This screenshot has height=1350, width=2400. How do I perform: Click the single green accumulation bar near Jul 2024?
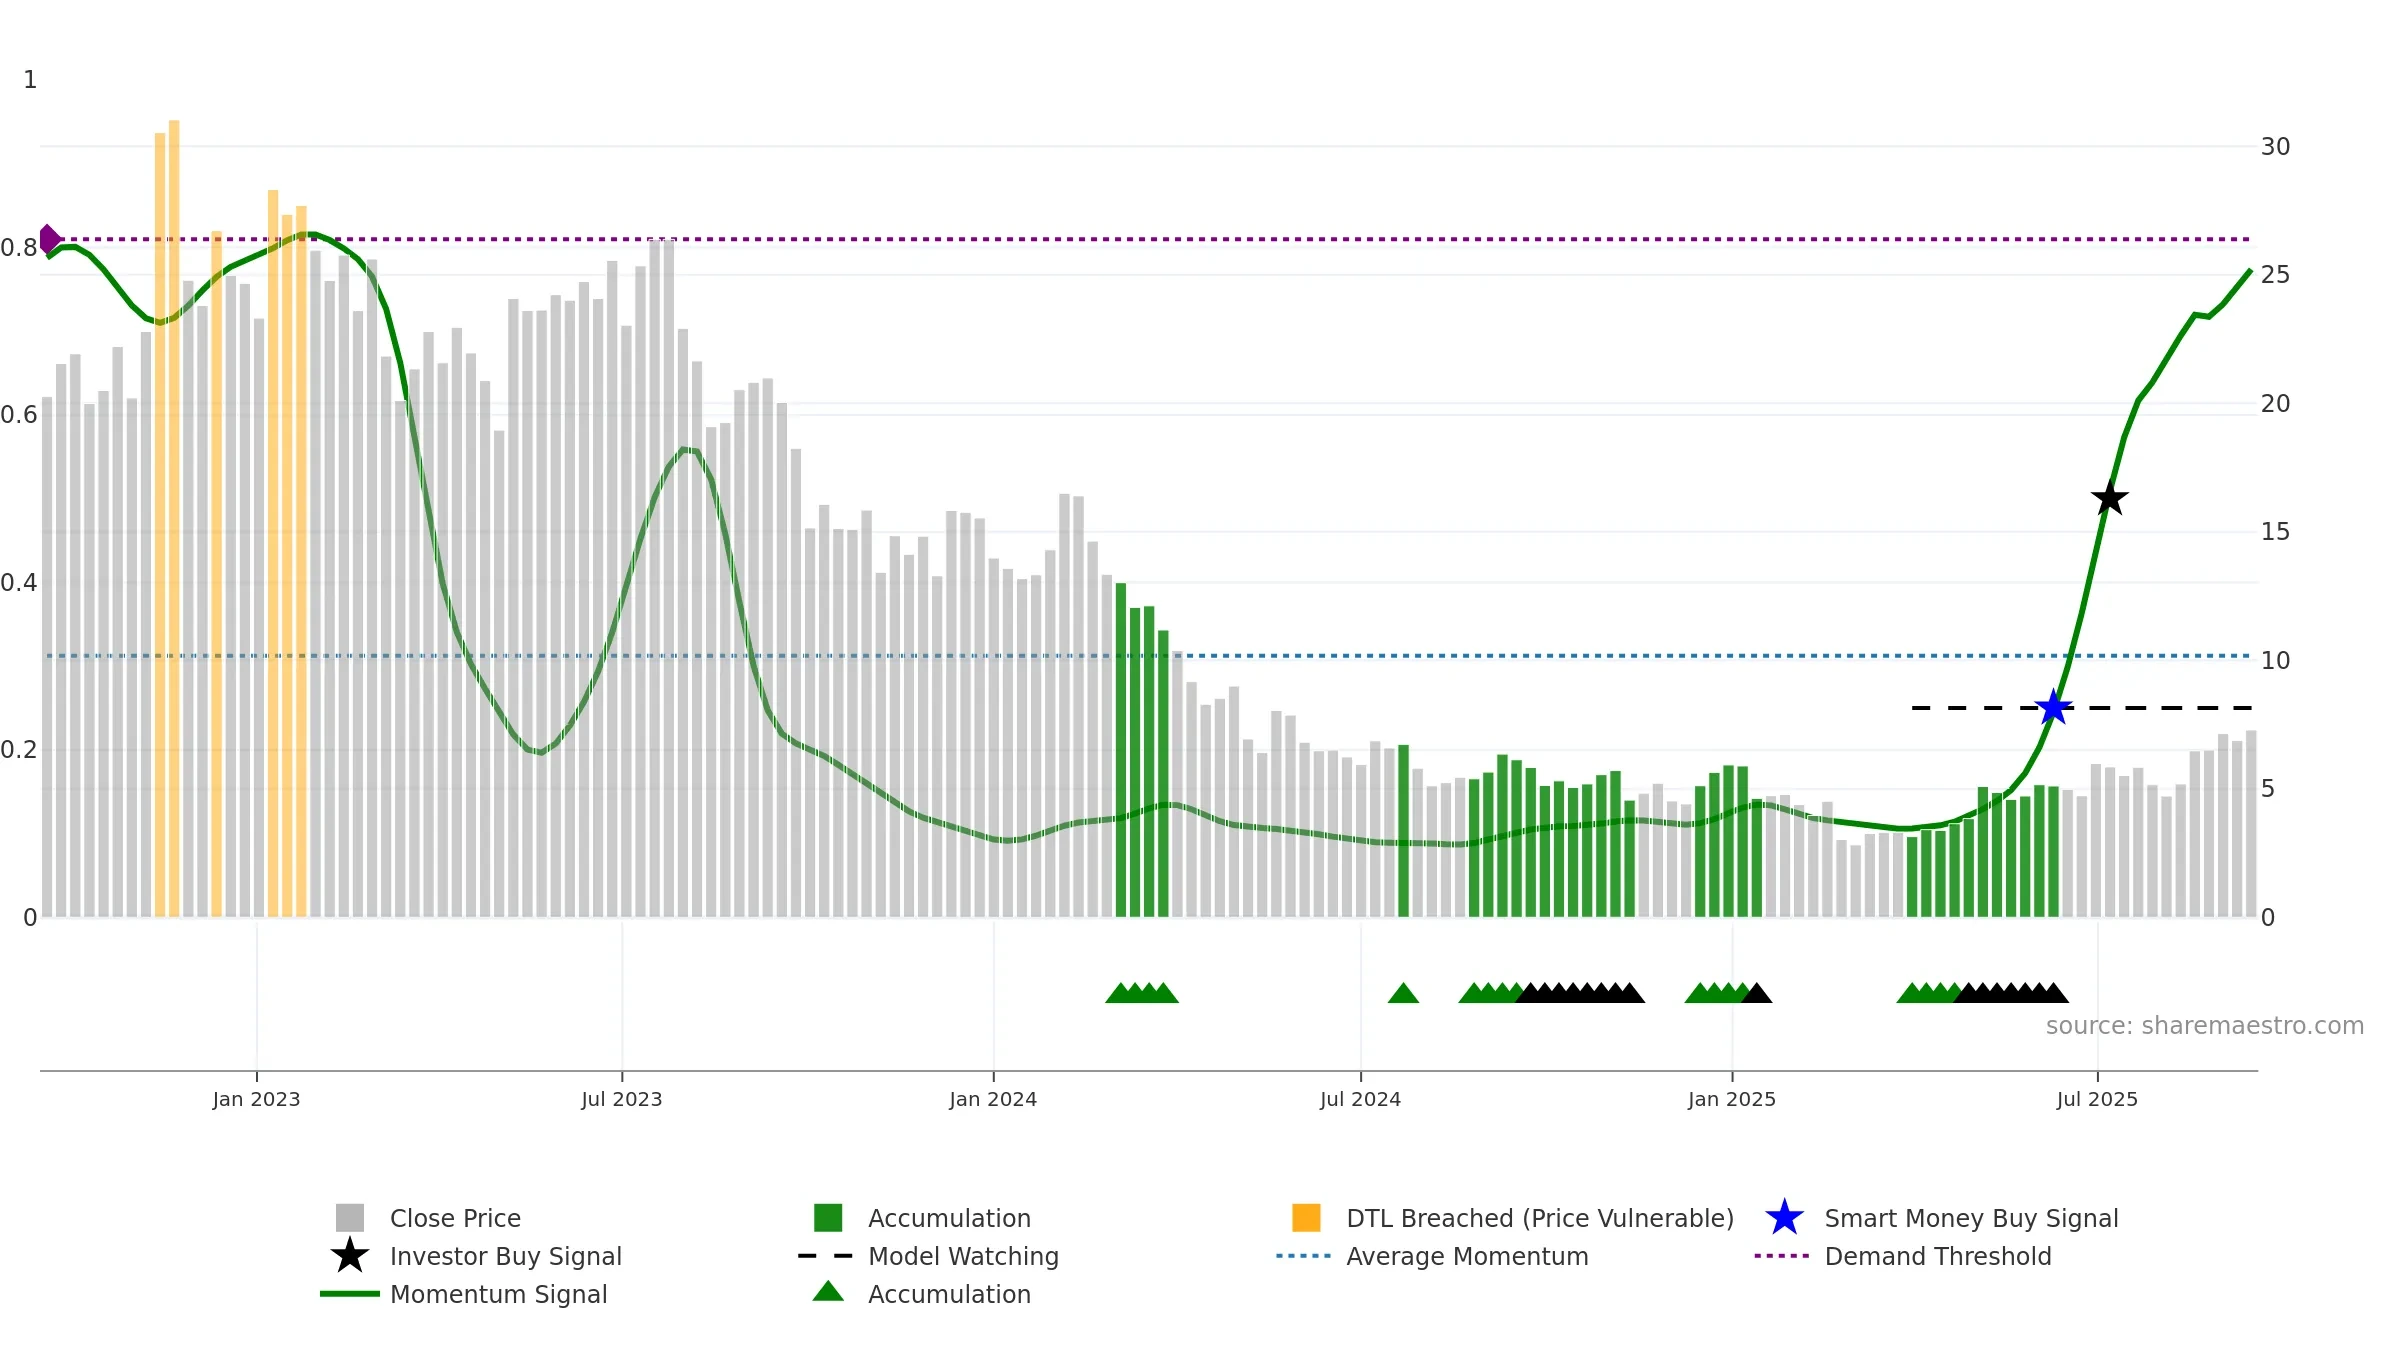click(x=1403, y=831)
